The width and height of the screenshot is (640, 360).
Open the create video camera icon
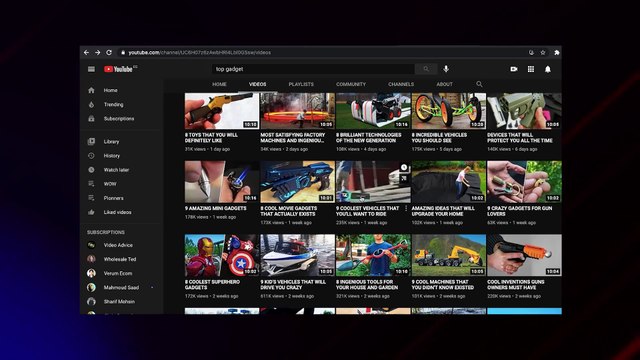[514, 69]
